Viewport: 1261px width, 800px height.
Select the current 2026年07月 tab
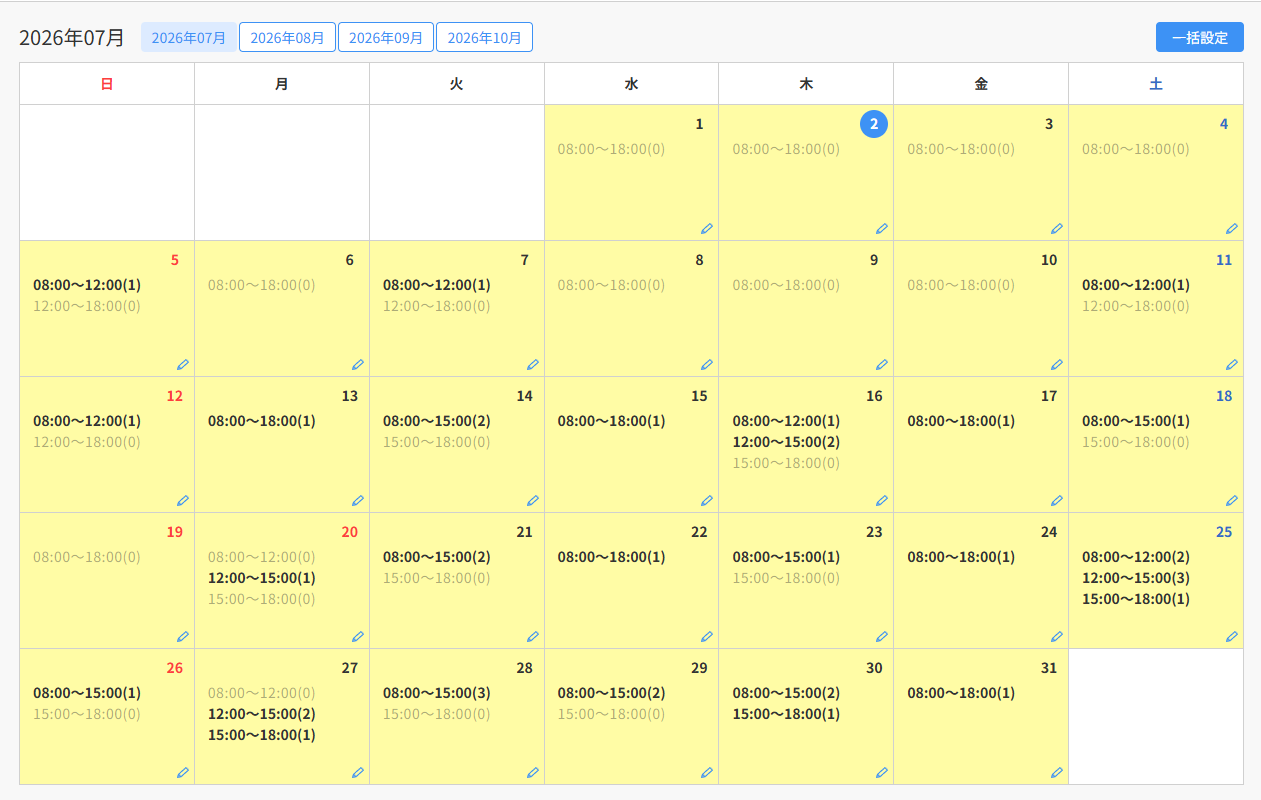point(189,37)
